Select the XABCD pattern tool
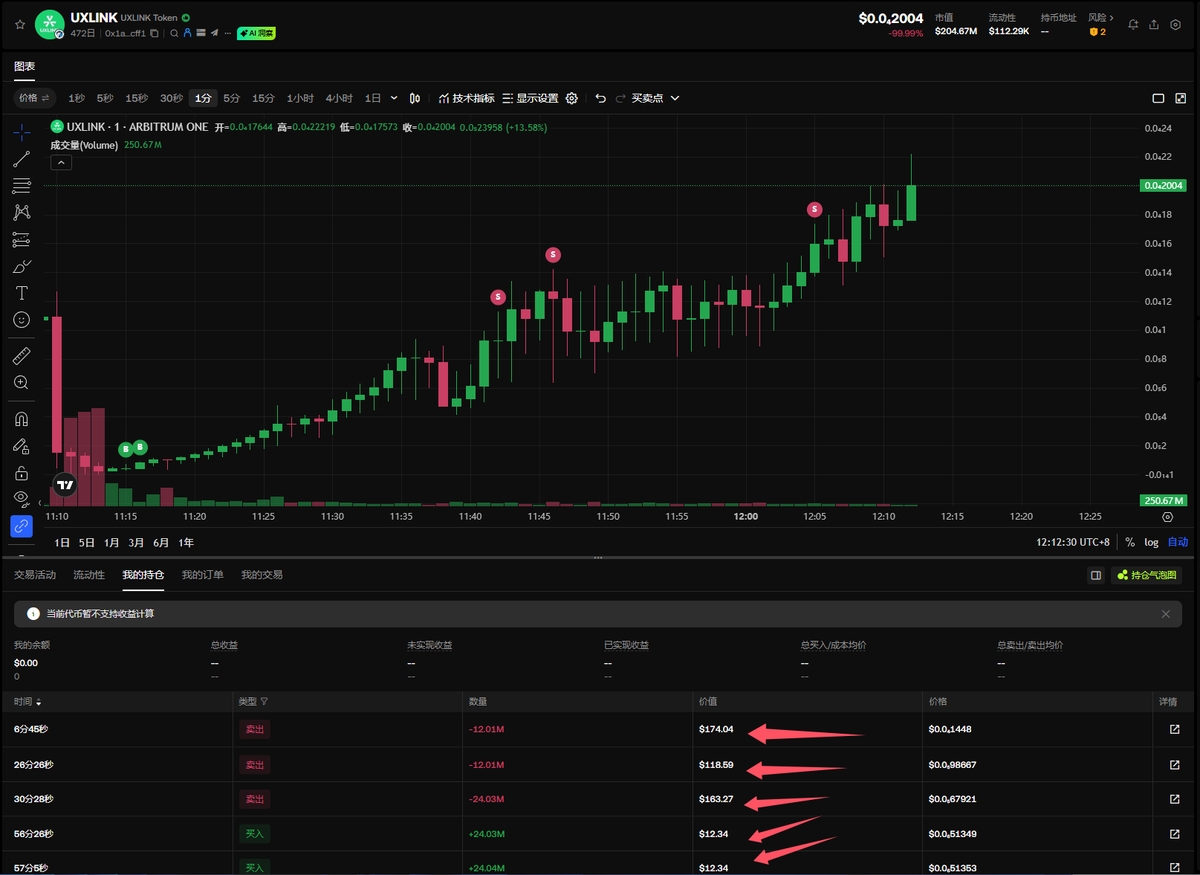The width and height of the screenshot is (1200, 875). (21, 212)
